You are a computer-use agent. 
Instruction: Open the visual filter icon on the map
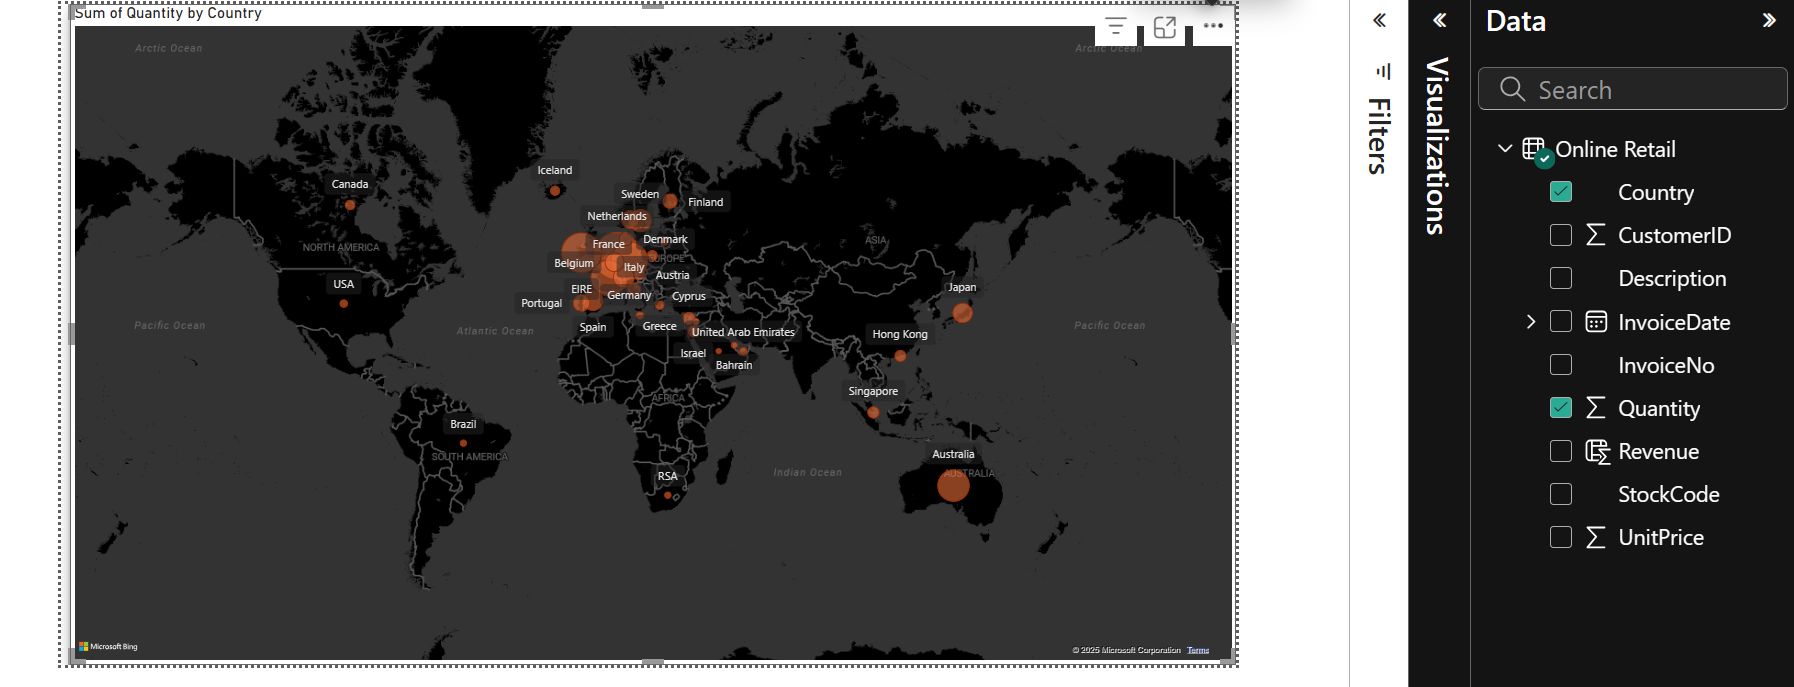pyautogui.click(x=1116, y=27)
